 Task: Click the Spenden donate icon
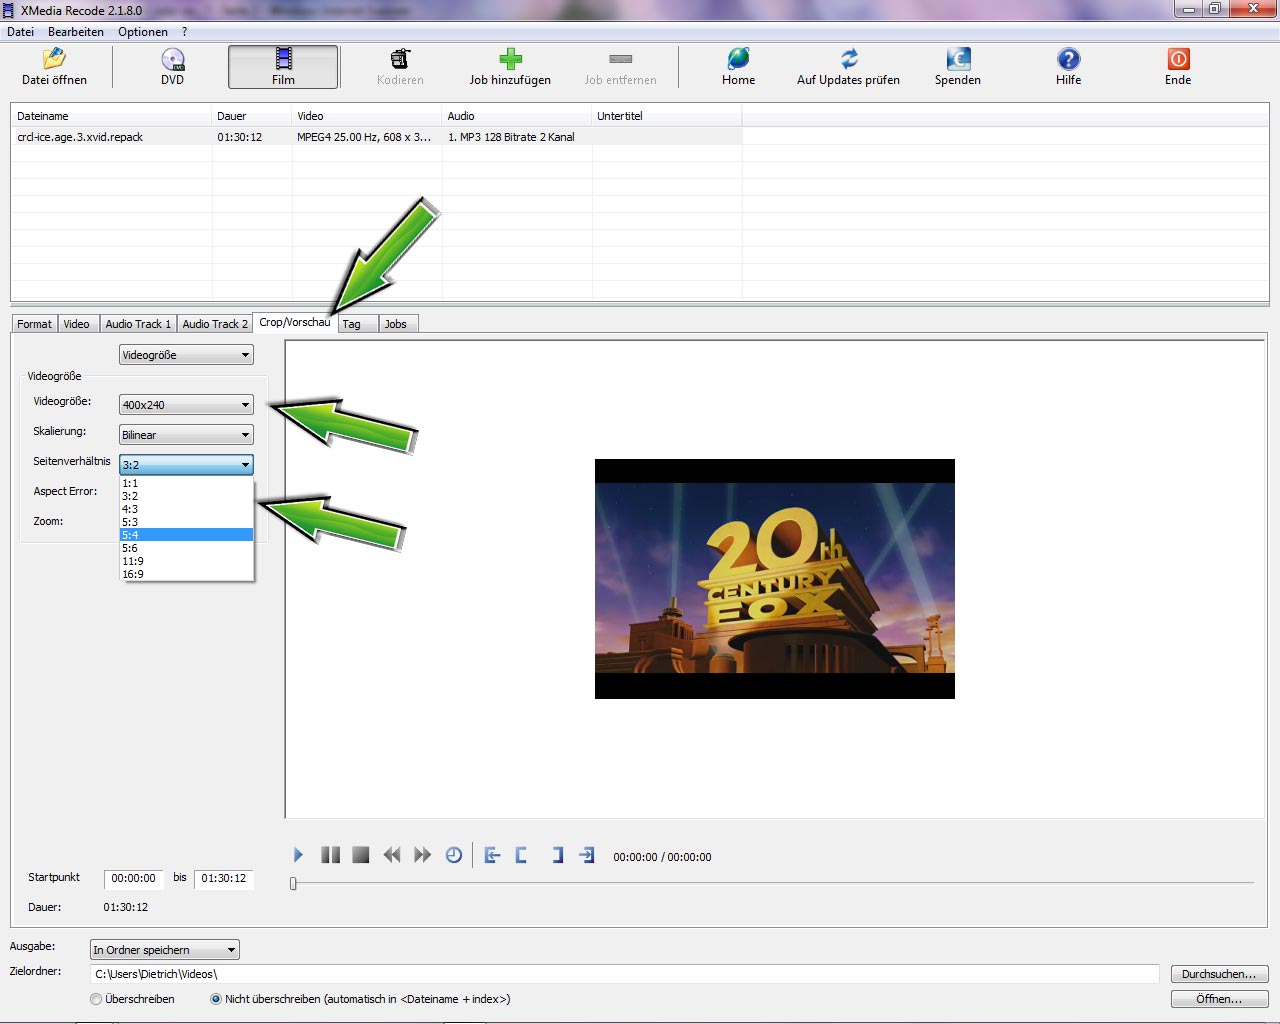[x=957, y=67]
